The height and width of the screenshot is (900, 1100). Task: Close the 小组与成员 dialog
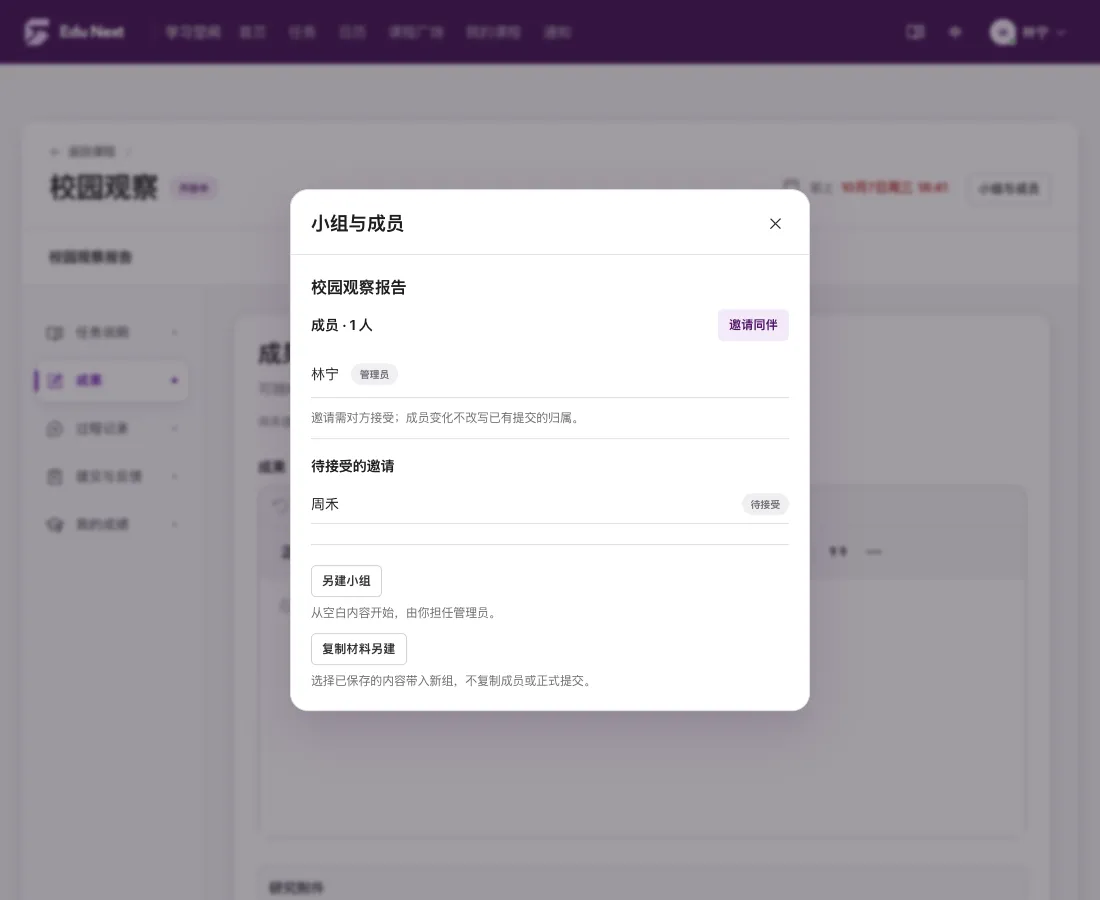tap(775, 224)
